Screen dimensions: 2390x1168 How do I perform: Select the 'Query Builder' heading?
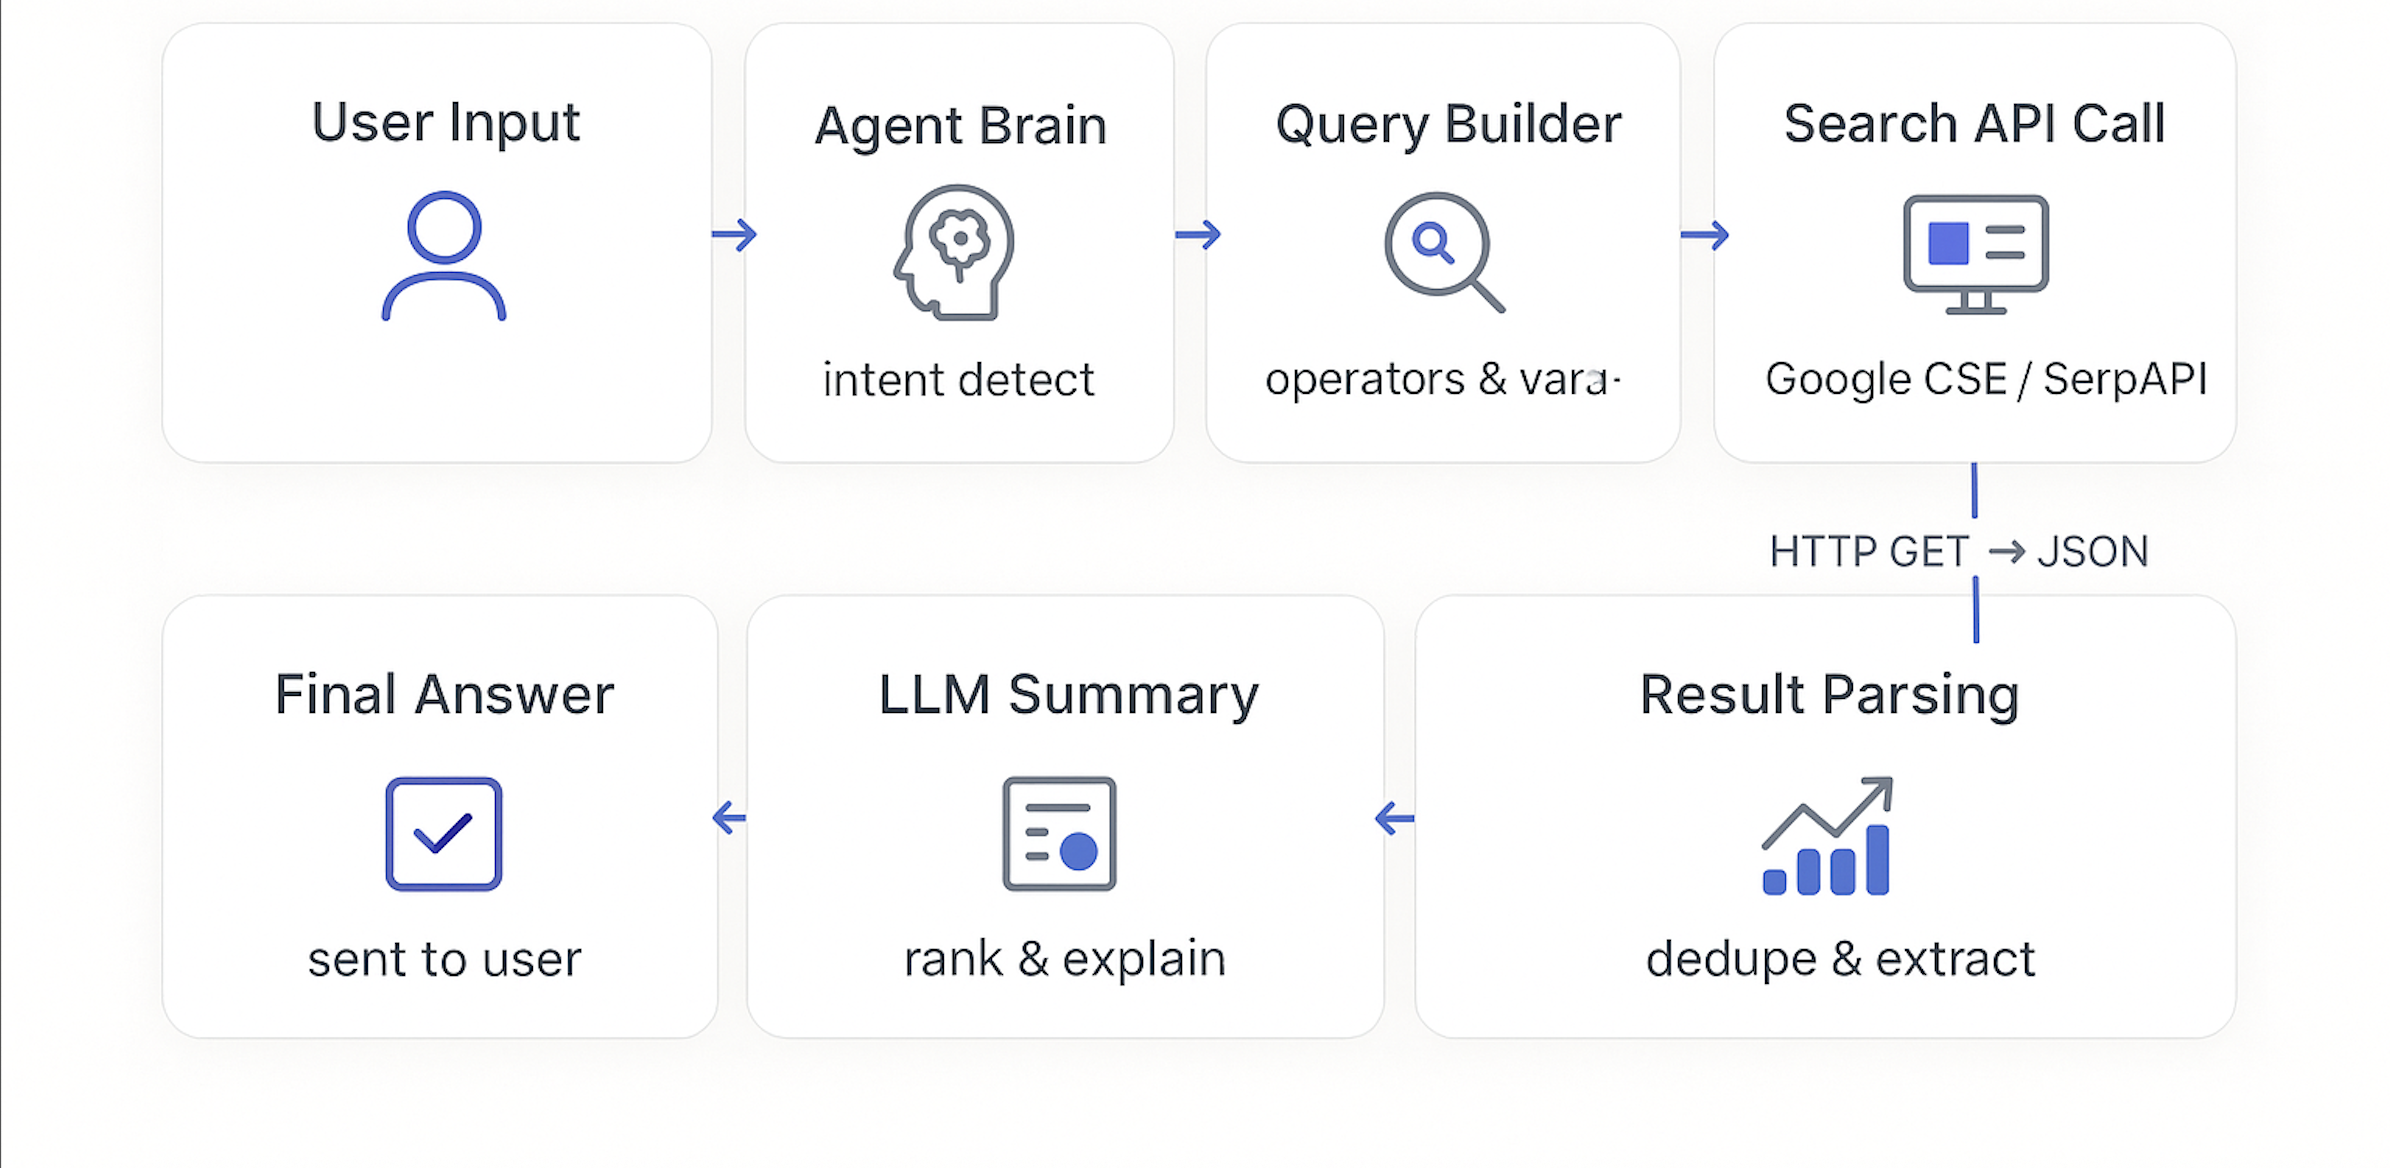(x=1448, y=126)
